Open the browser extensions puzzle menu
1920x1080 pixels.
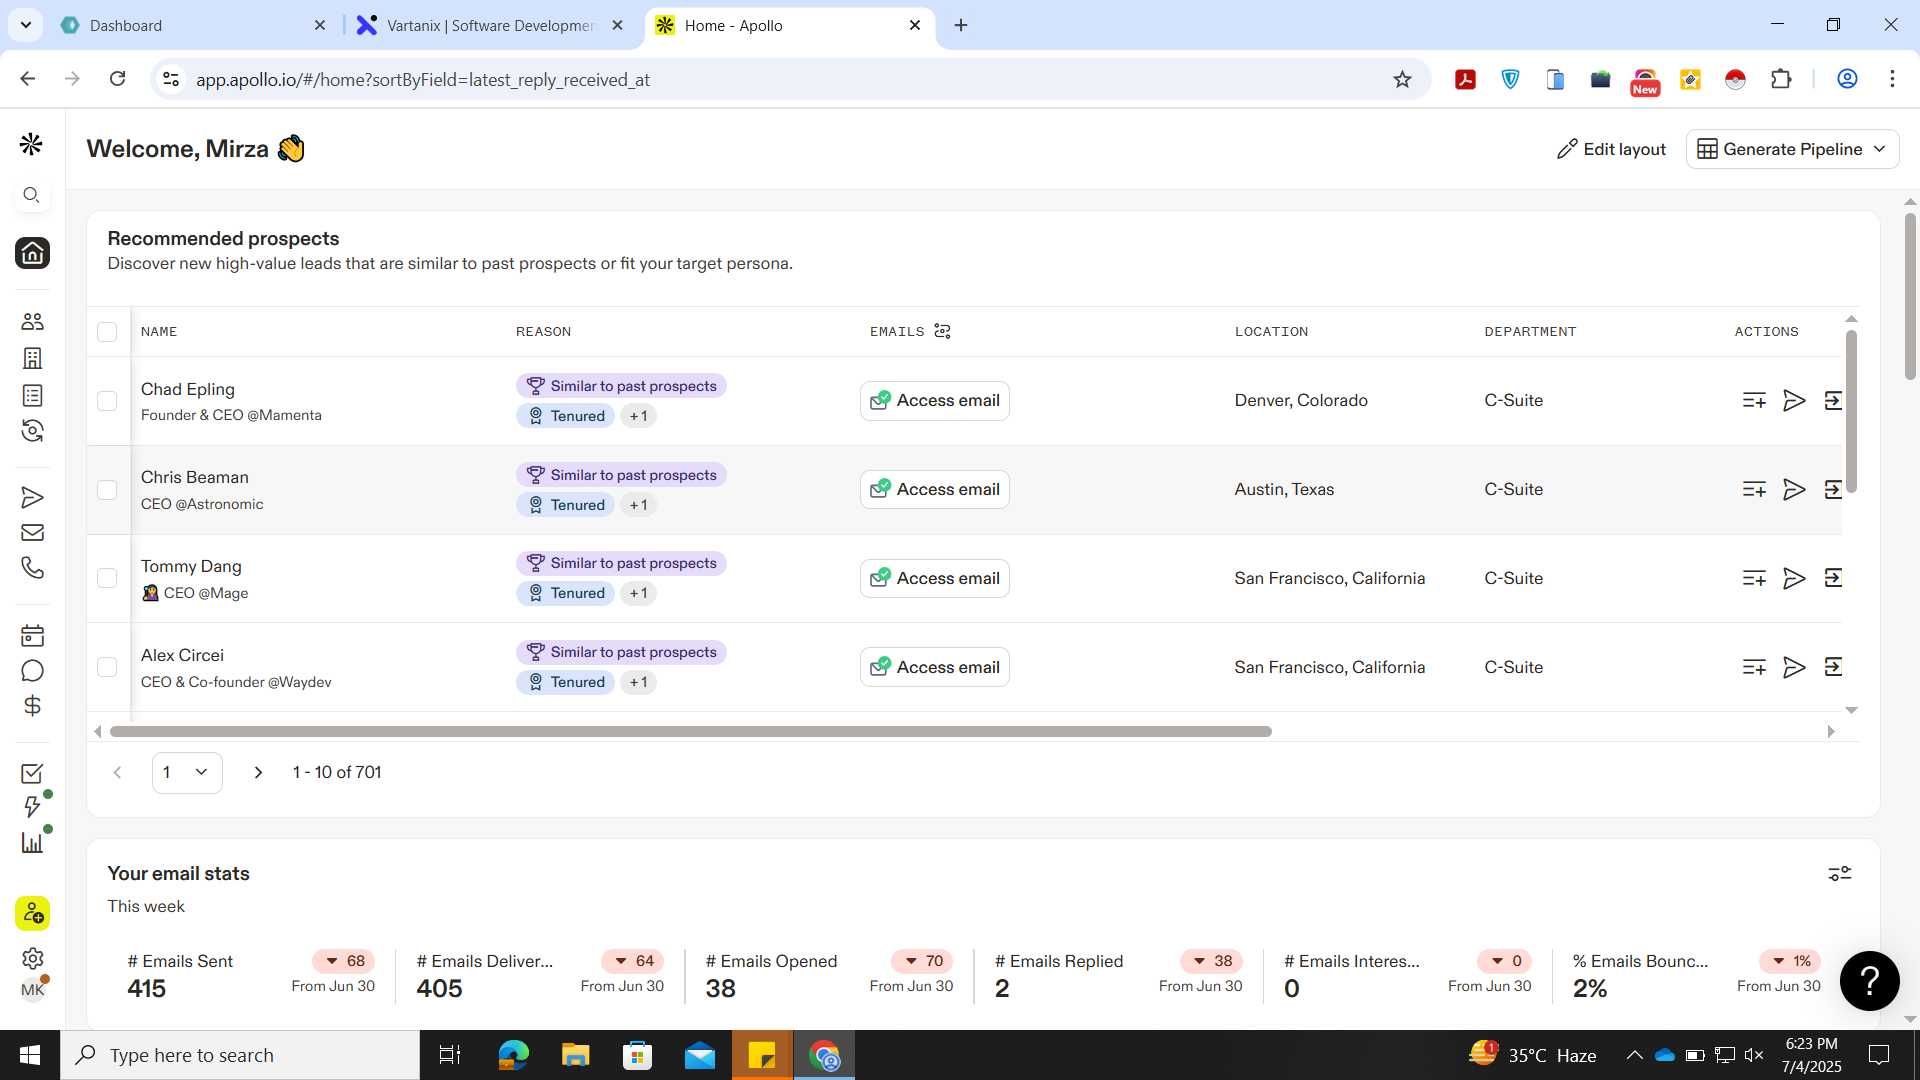pos(1781,79)
